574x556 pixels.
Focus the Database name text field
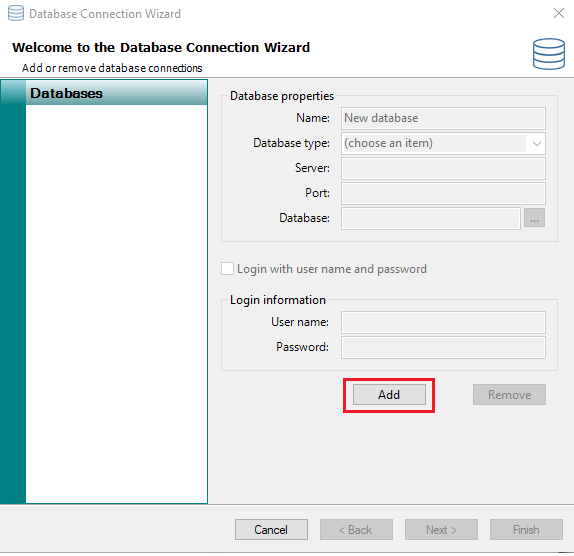click(x=430, y=218)
